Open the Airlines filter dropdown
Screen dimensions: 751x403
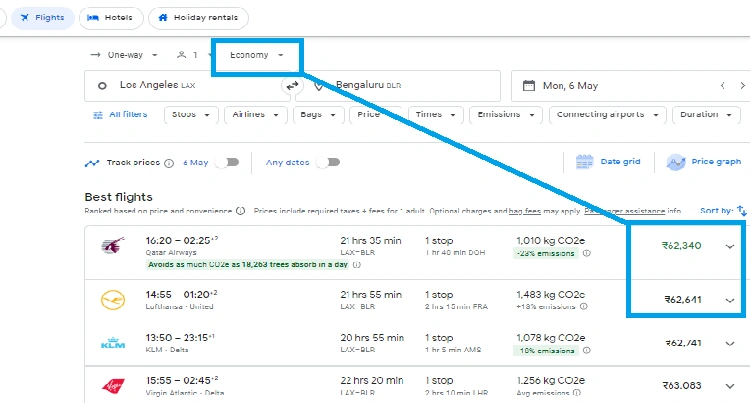(256, 115)
